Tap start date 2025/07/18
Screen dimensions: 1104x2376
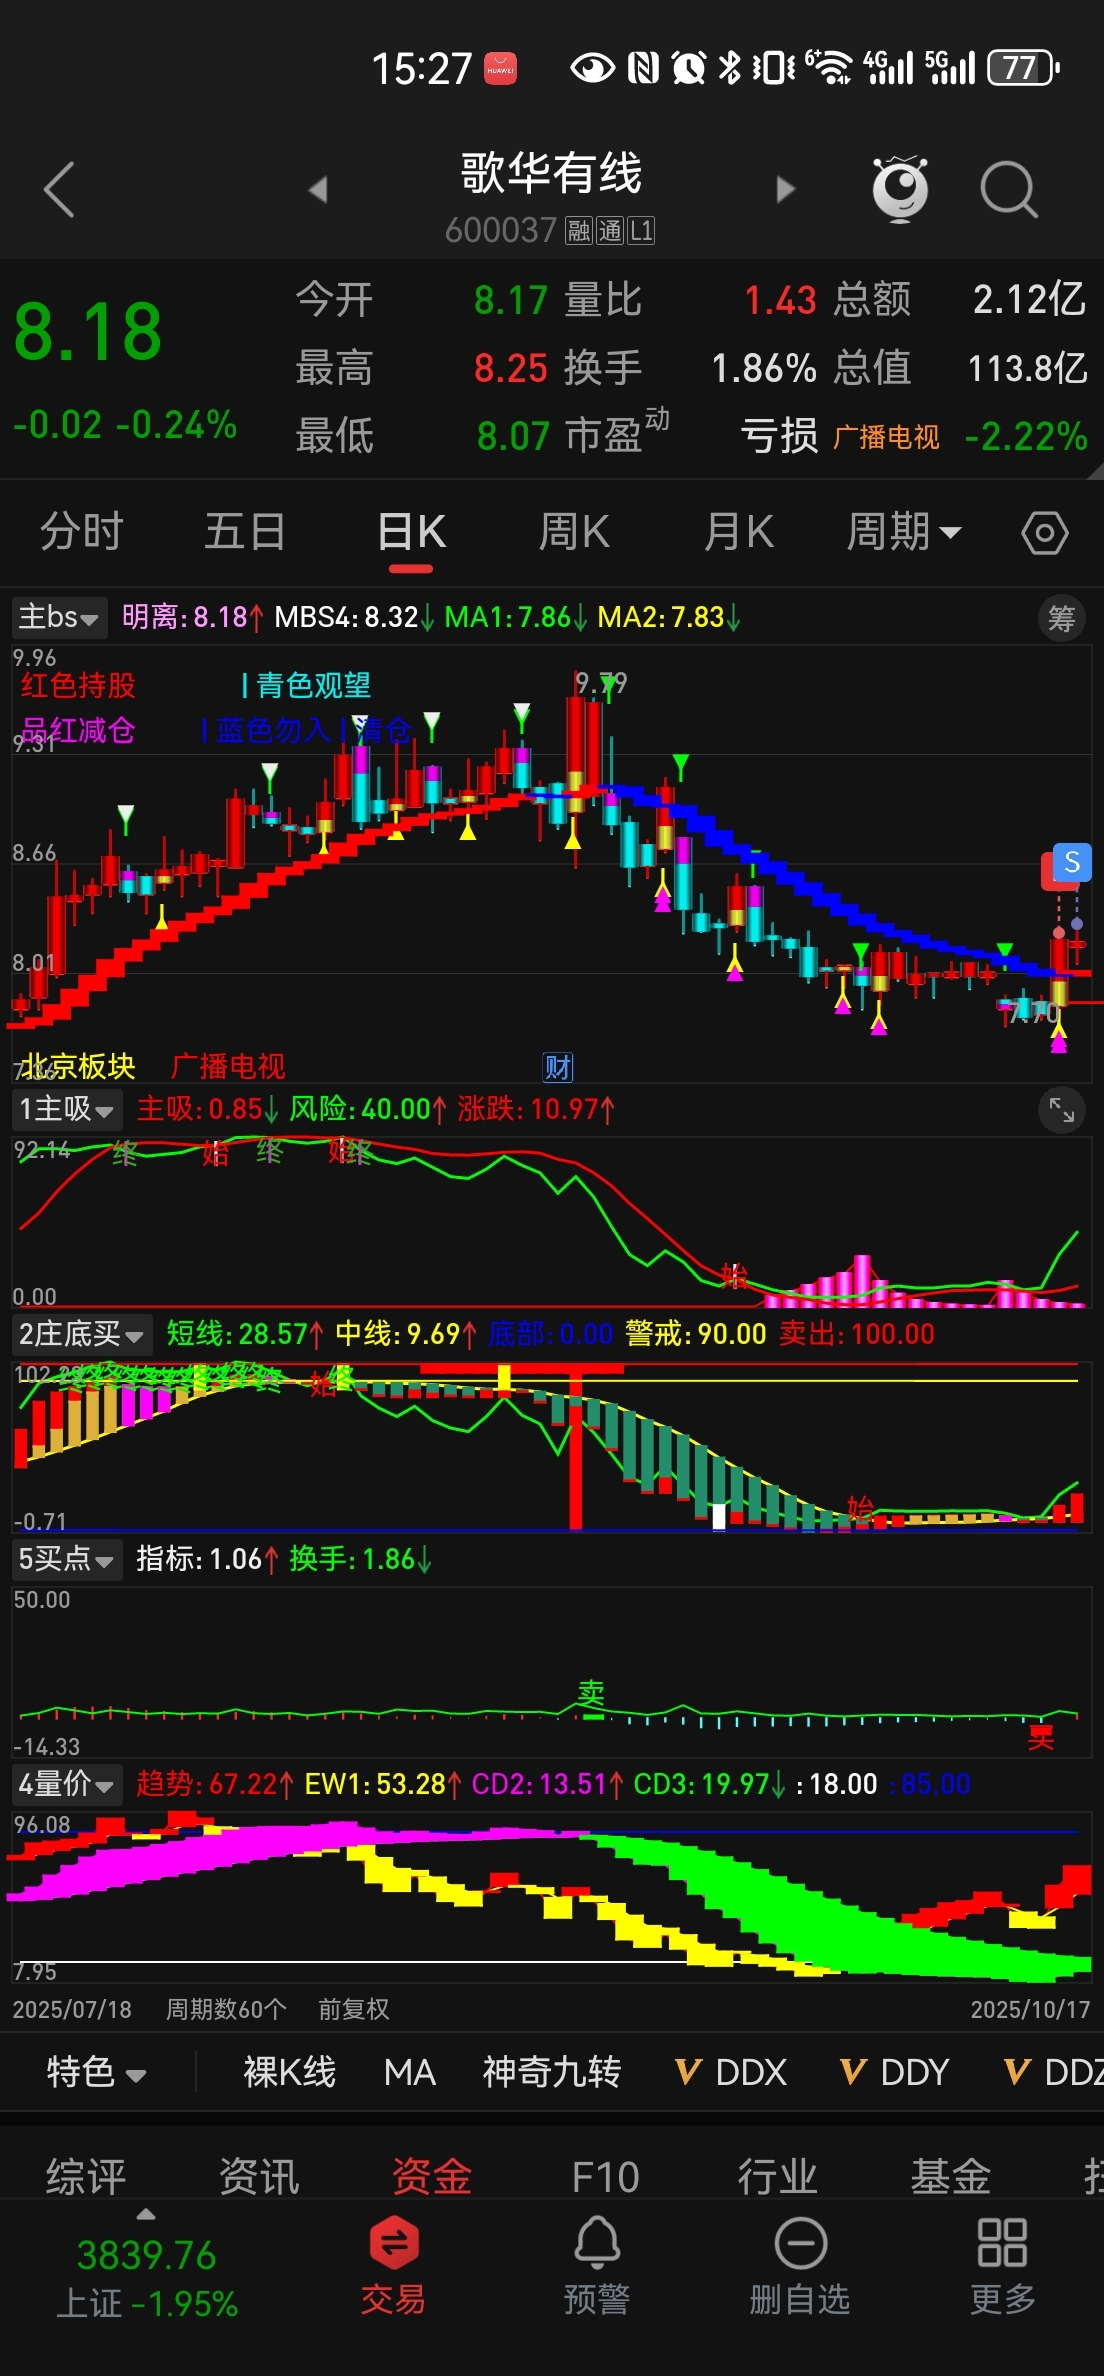point(72,2009)
